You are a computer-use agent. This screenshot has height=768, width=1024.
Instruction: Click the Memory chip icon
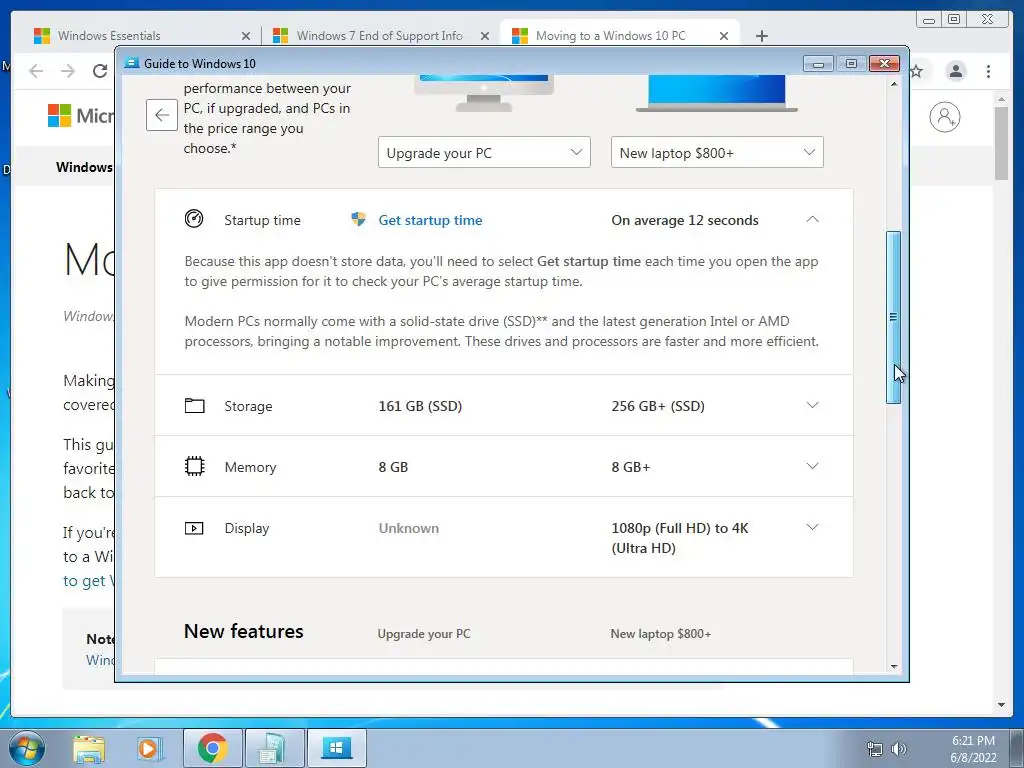[x=194, y=466]
